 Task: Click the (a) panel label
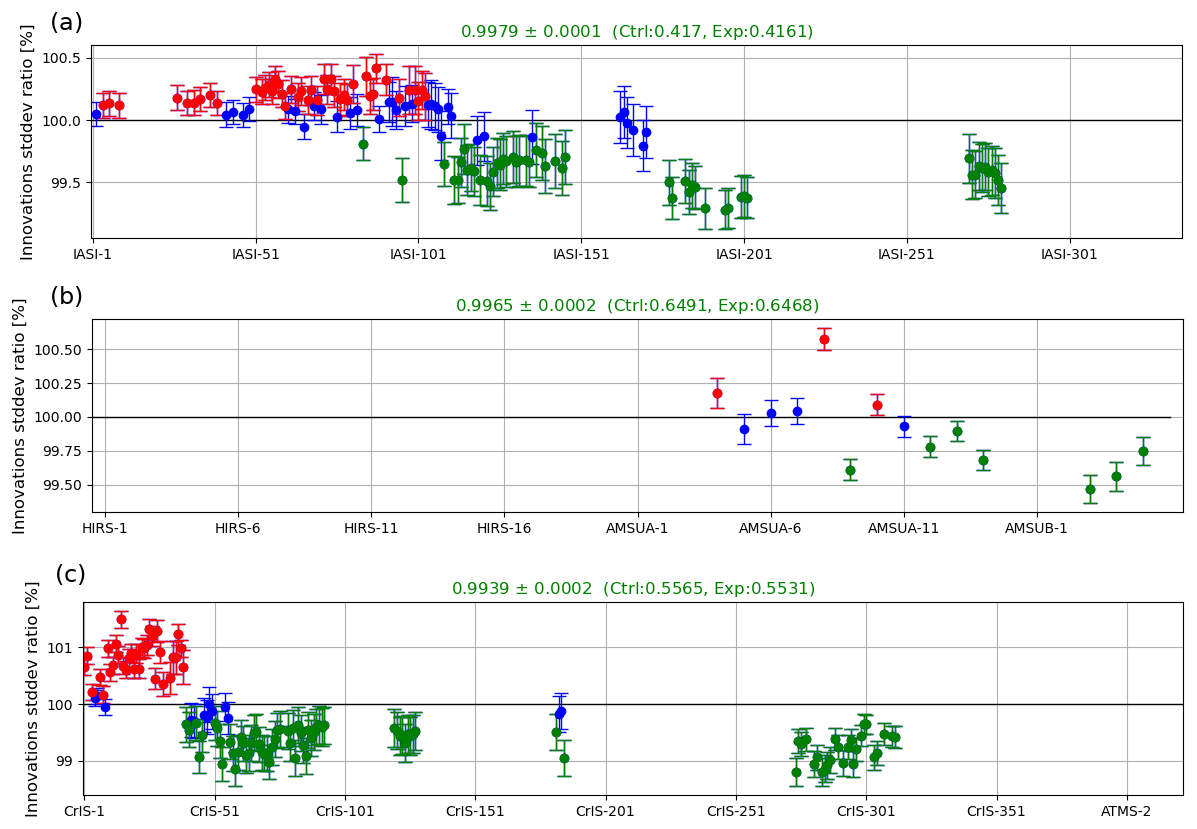[66, 23]
